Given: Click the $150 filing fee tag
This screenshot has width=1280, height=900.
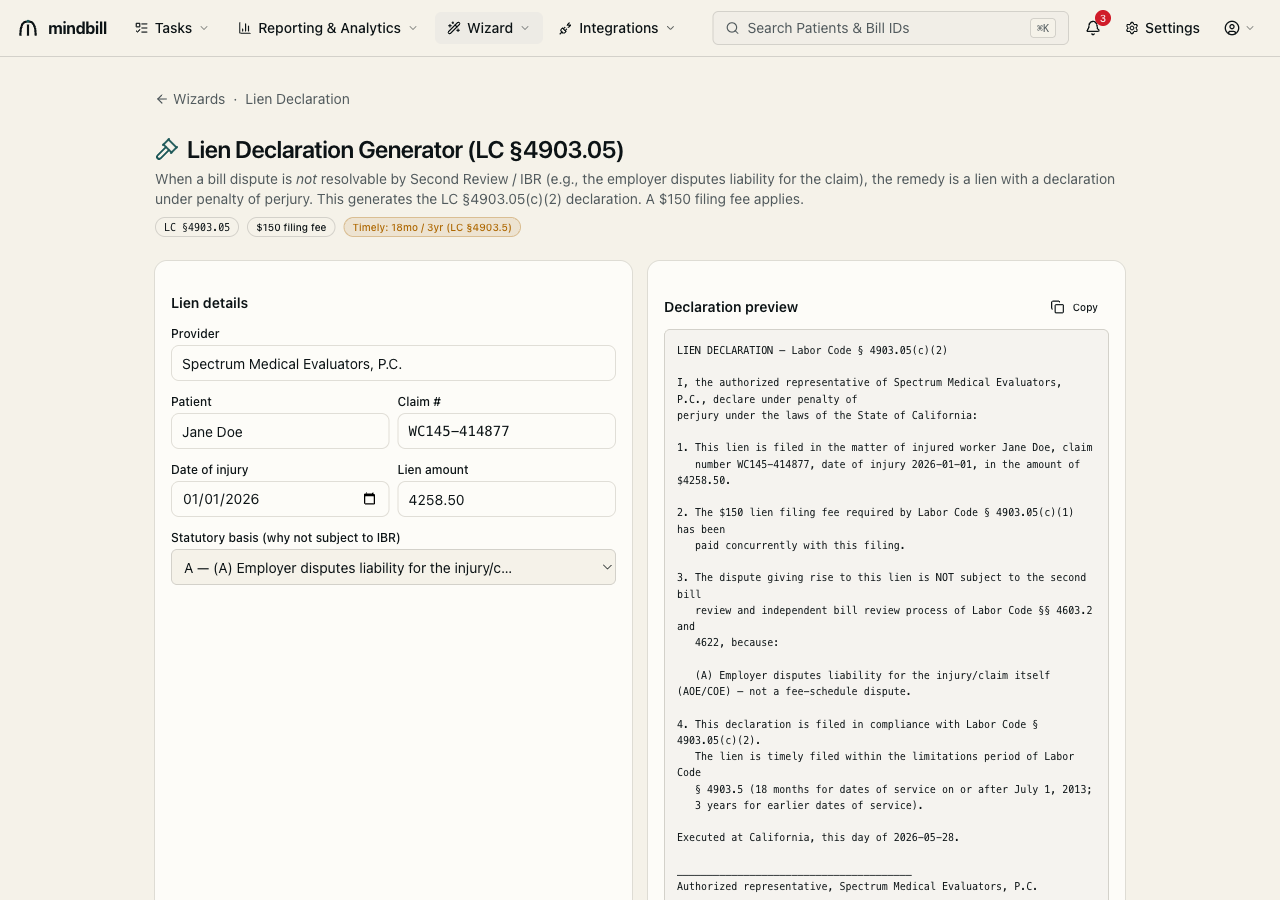Looking at the screenshot, I should [x=291, y=227].
